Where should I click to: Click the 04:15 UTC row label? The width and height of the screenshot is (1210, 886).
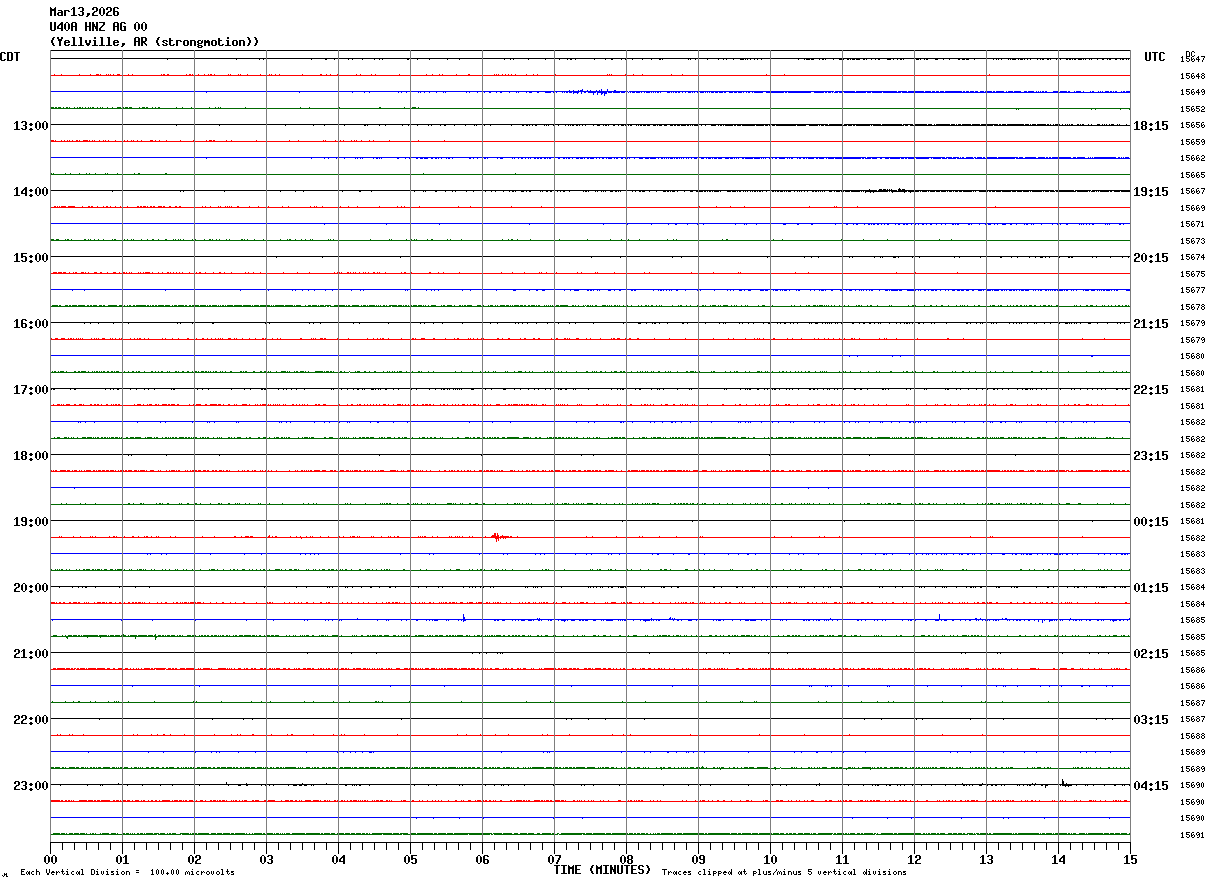(x=1152, y=786)
